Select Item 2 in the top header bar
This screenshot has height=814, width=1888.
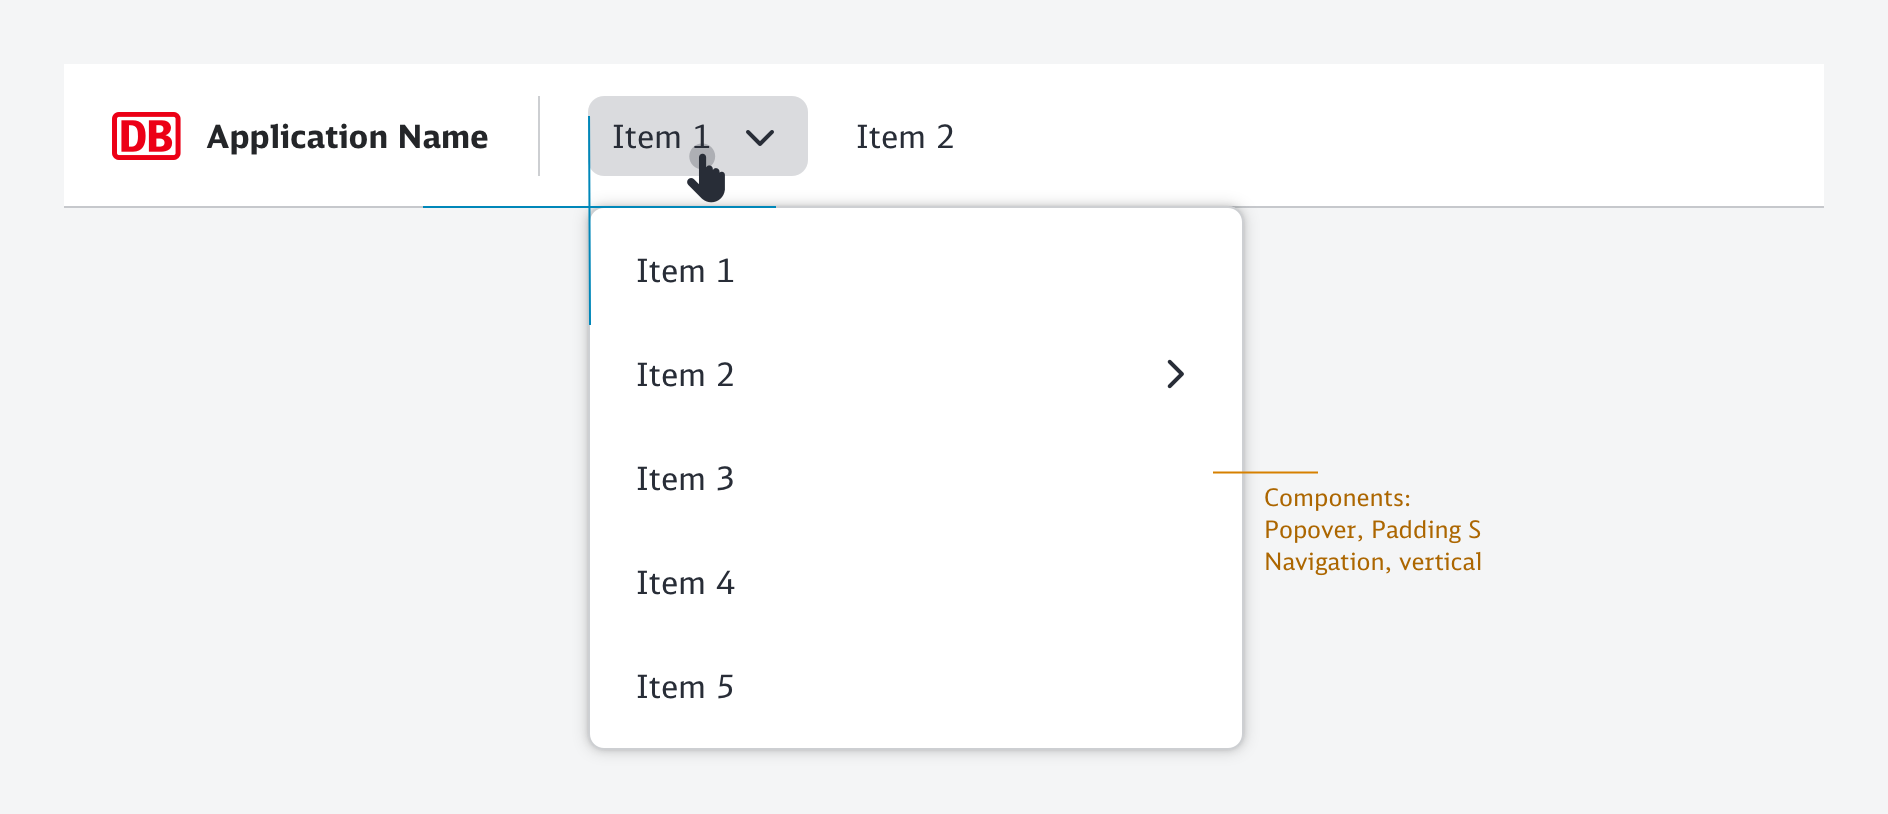pyautogui.click(x=904, y=137)
